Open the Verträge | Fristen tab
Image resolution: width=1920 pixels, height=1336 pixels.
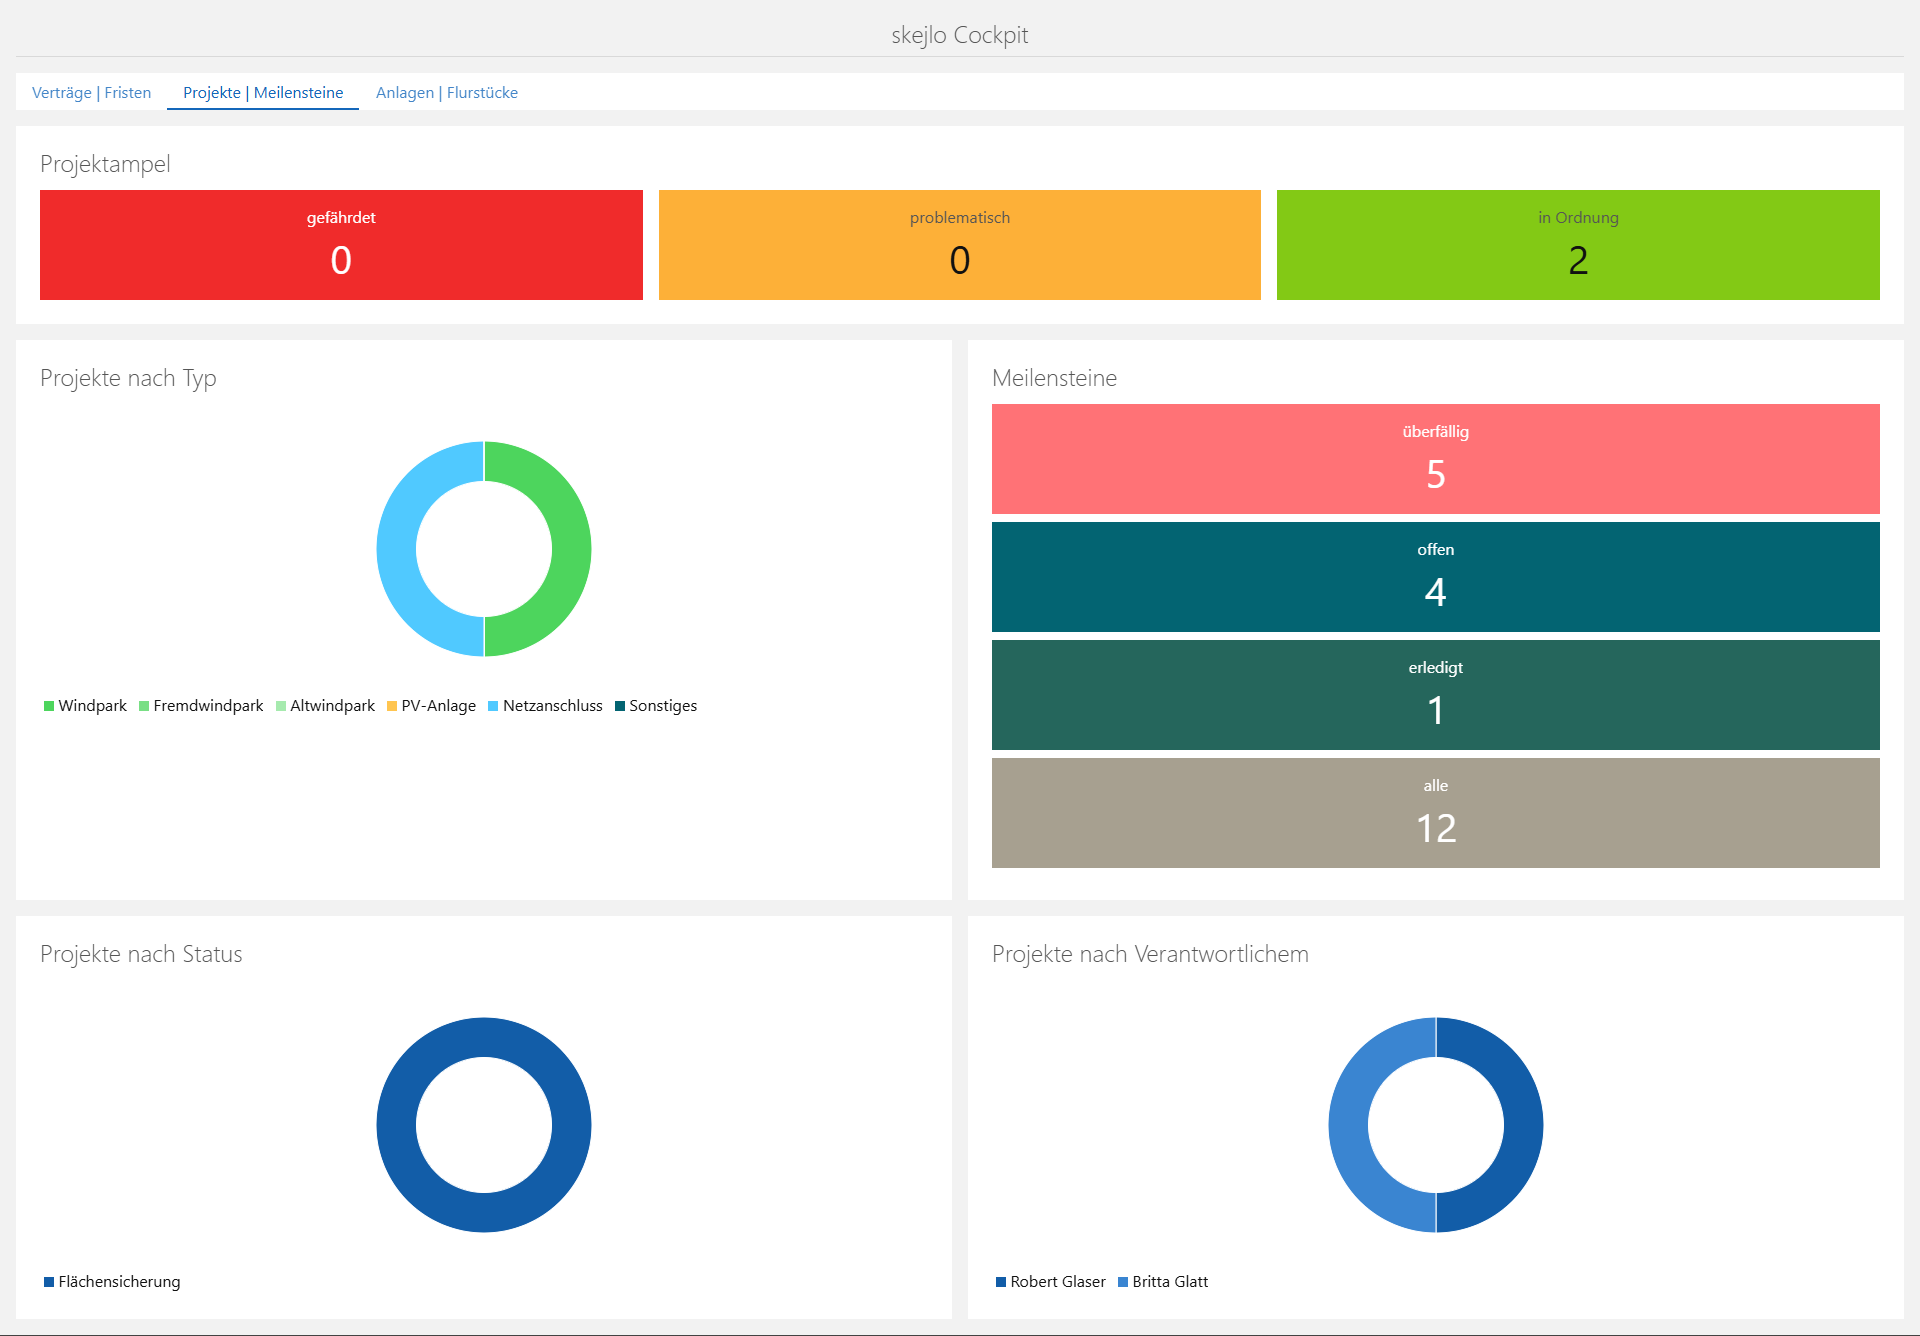coord(91,92)
